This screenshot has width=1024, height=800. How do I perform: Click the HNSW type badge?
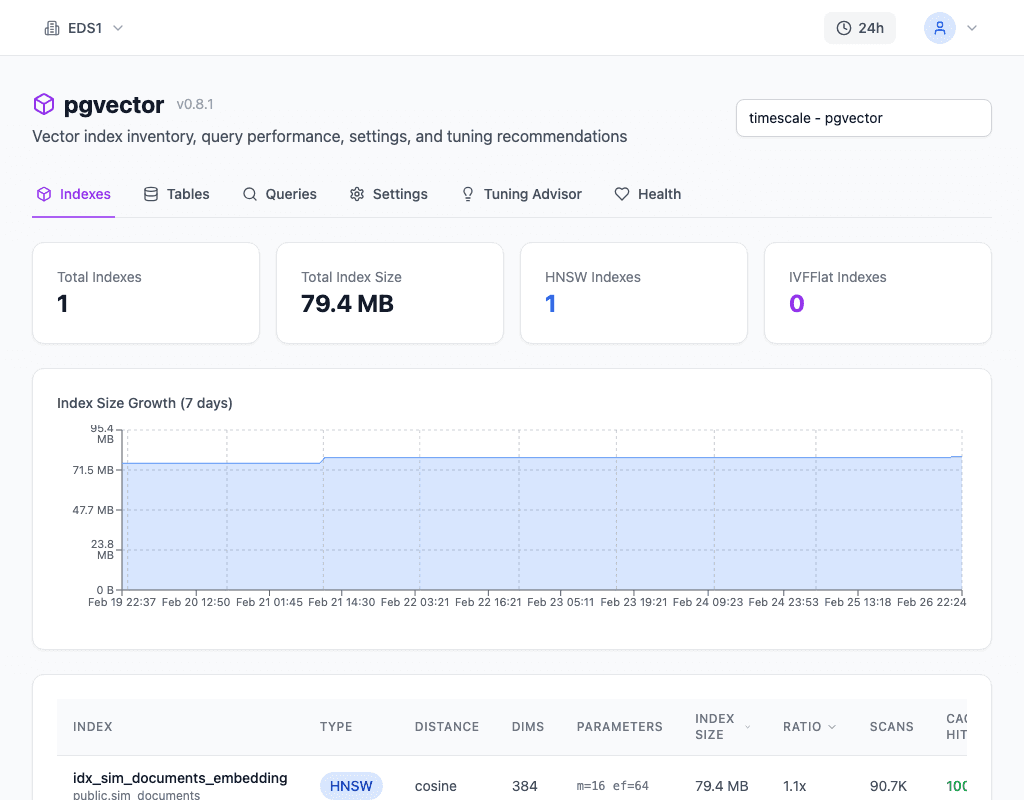(x=351, y=786)
